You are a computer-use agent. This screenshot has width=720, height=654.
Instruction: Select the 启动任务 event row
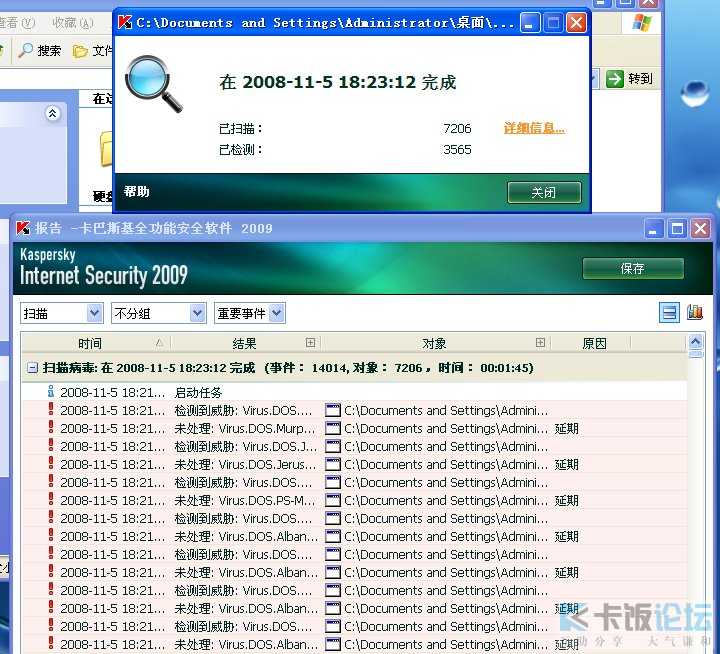(x=354, y=392)
